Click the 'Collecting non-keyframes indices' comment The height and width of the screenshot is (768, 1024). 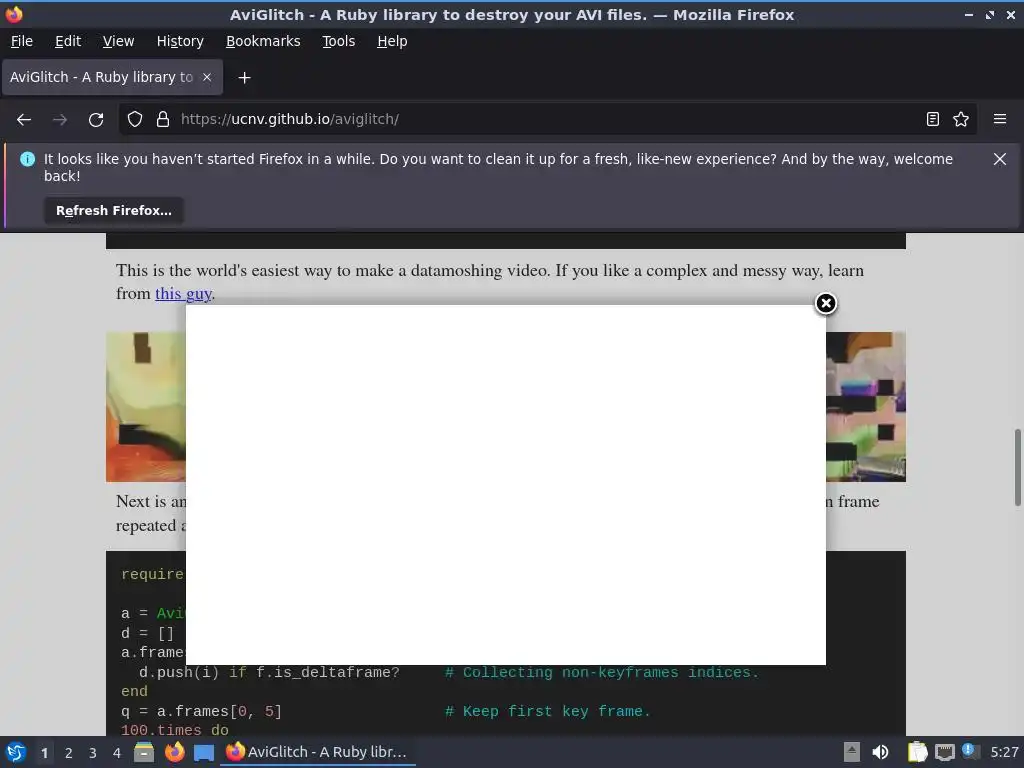pos(602,673)
